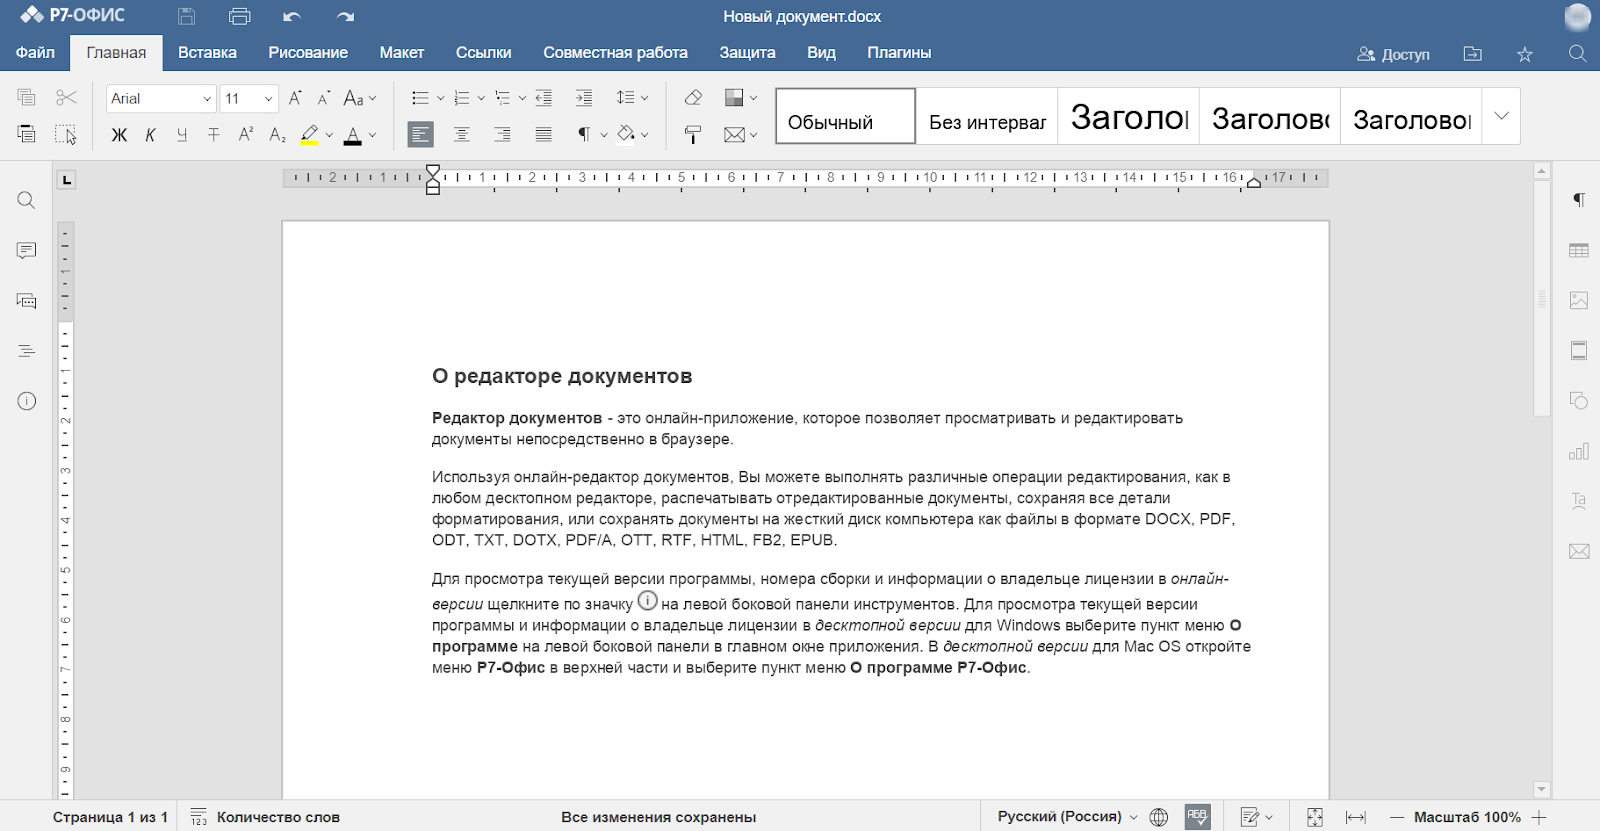The image size is (1600, 831).
Task: Toggle italic formatting (К)
Action: tap(150, 135)
